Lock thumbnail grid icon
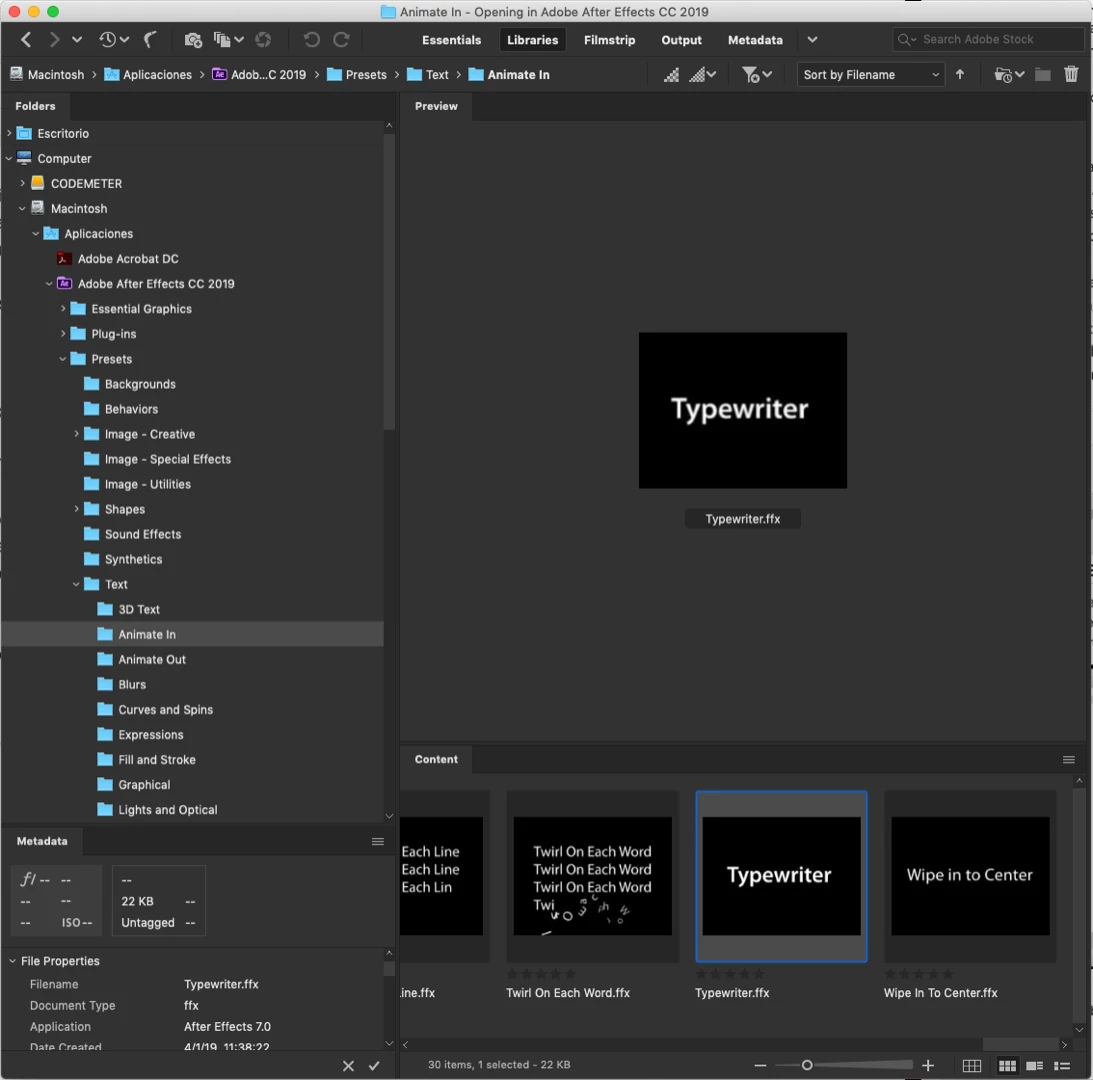The width and height of the screenshot is (1093, 1080). coord(972,1065)
